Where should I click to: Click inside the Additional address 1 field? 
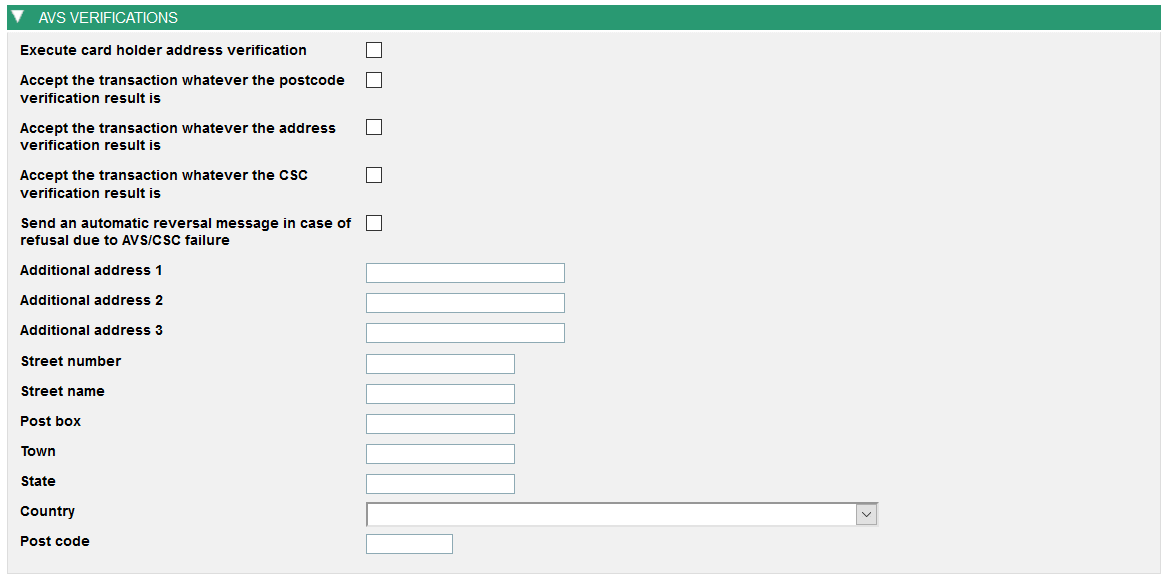click(x=465, y=272)
